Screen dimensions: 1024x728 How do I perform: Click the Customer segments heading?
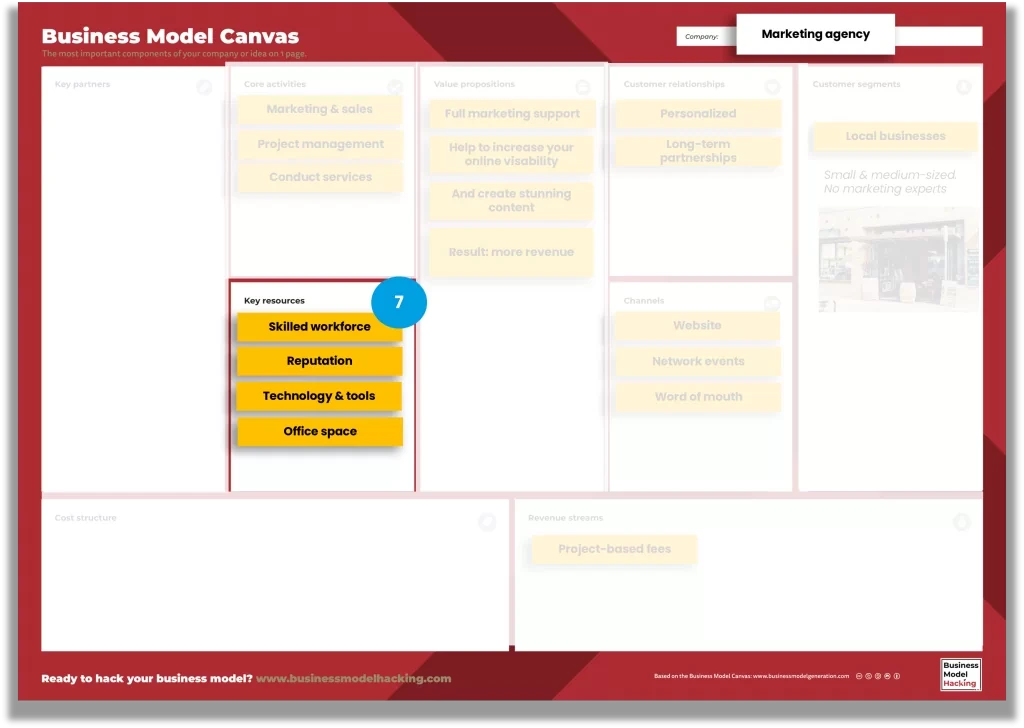(x=856, y=84)
